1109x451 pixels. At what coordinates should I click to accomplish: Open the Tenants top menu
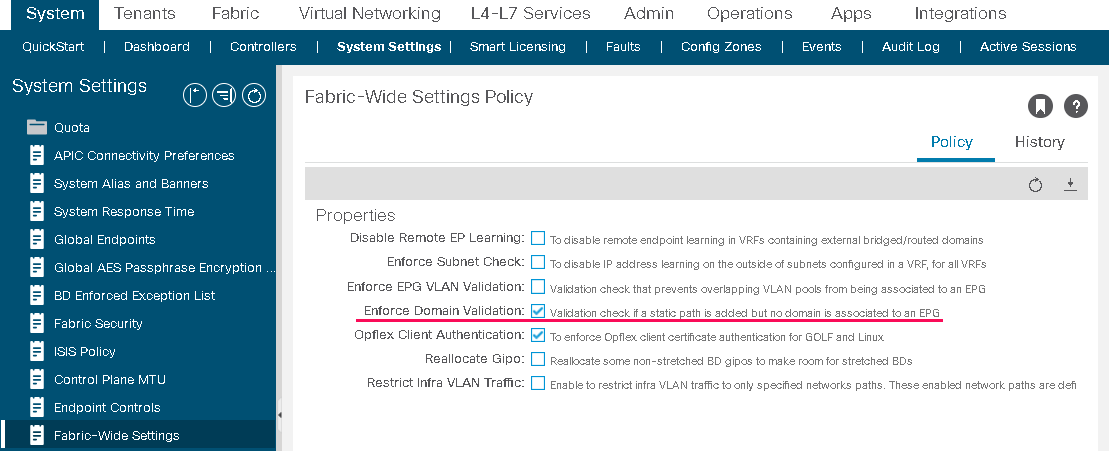(144, 13)
